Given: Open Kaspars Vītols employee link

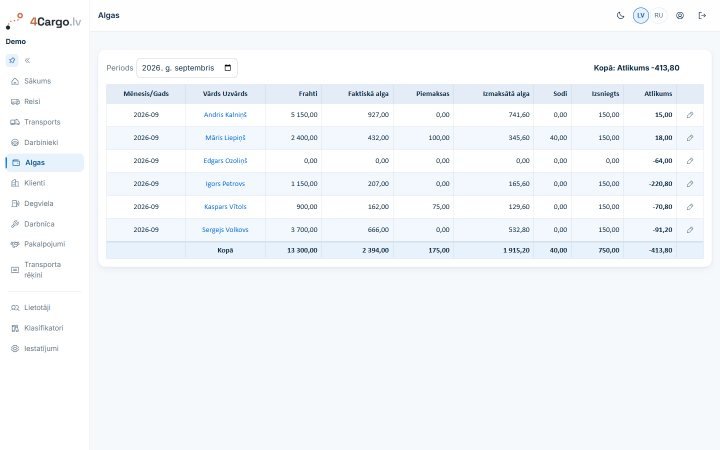Looking at the screenshot, I should (x=225, y=207).
